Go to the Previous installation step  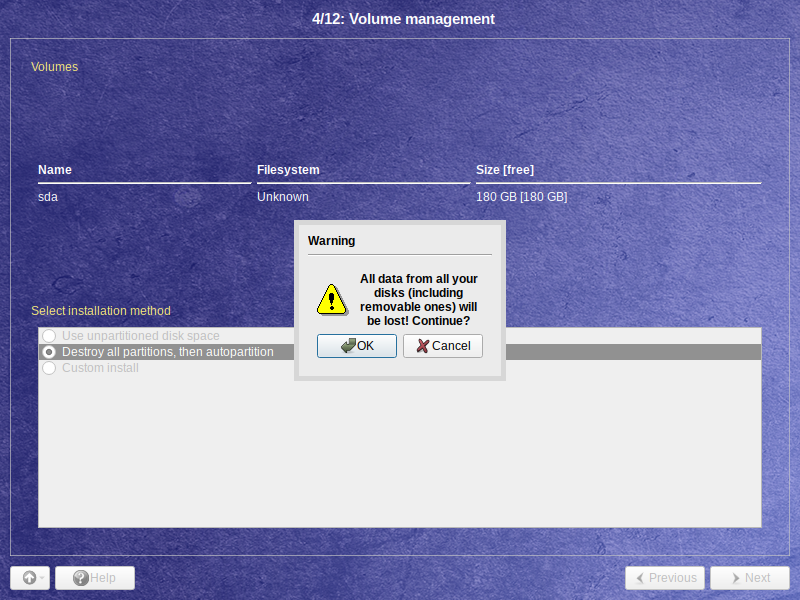(x=665, y=578)
